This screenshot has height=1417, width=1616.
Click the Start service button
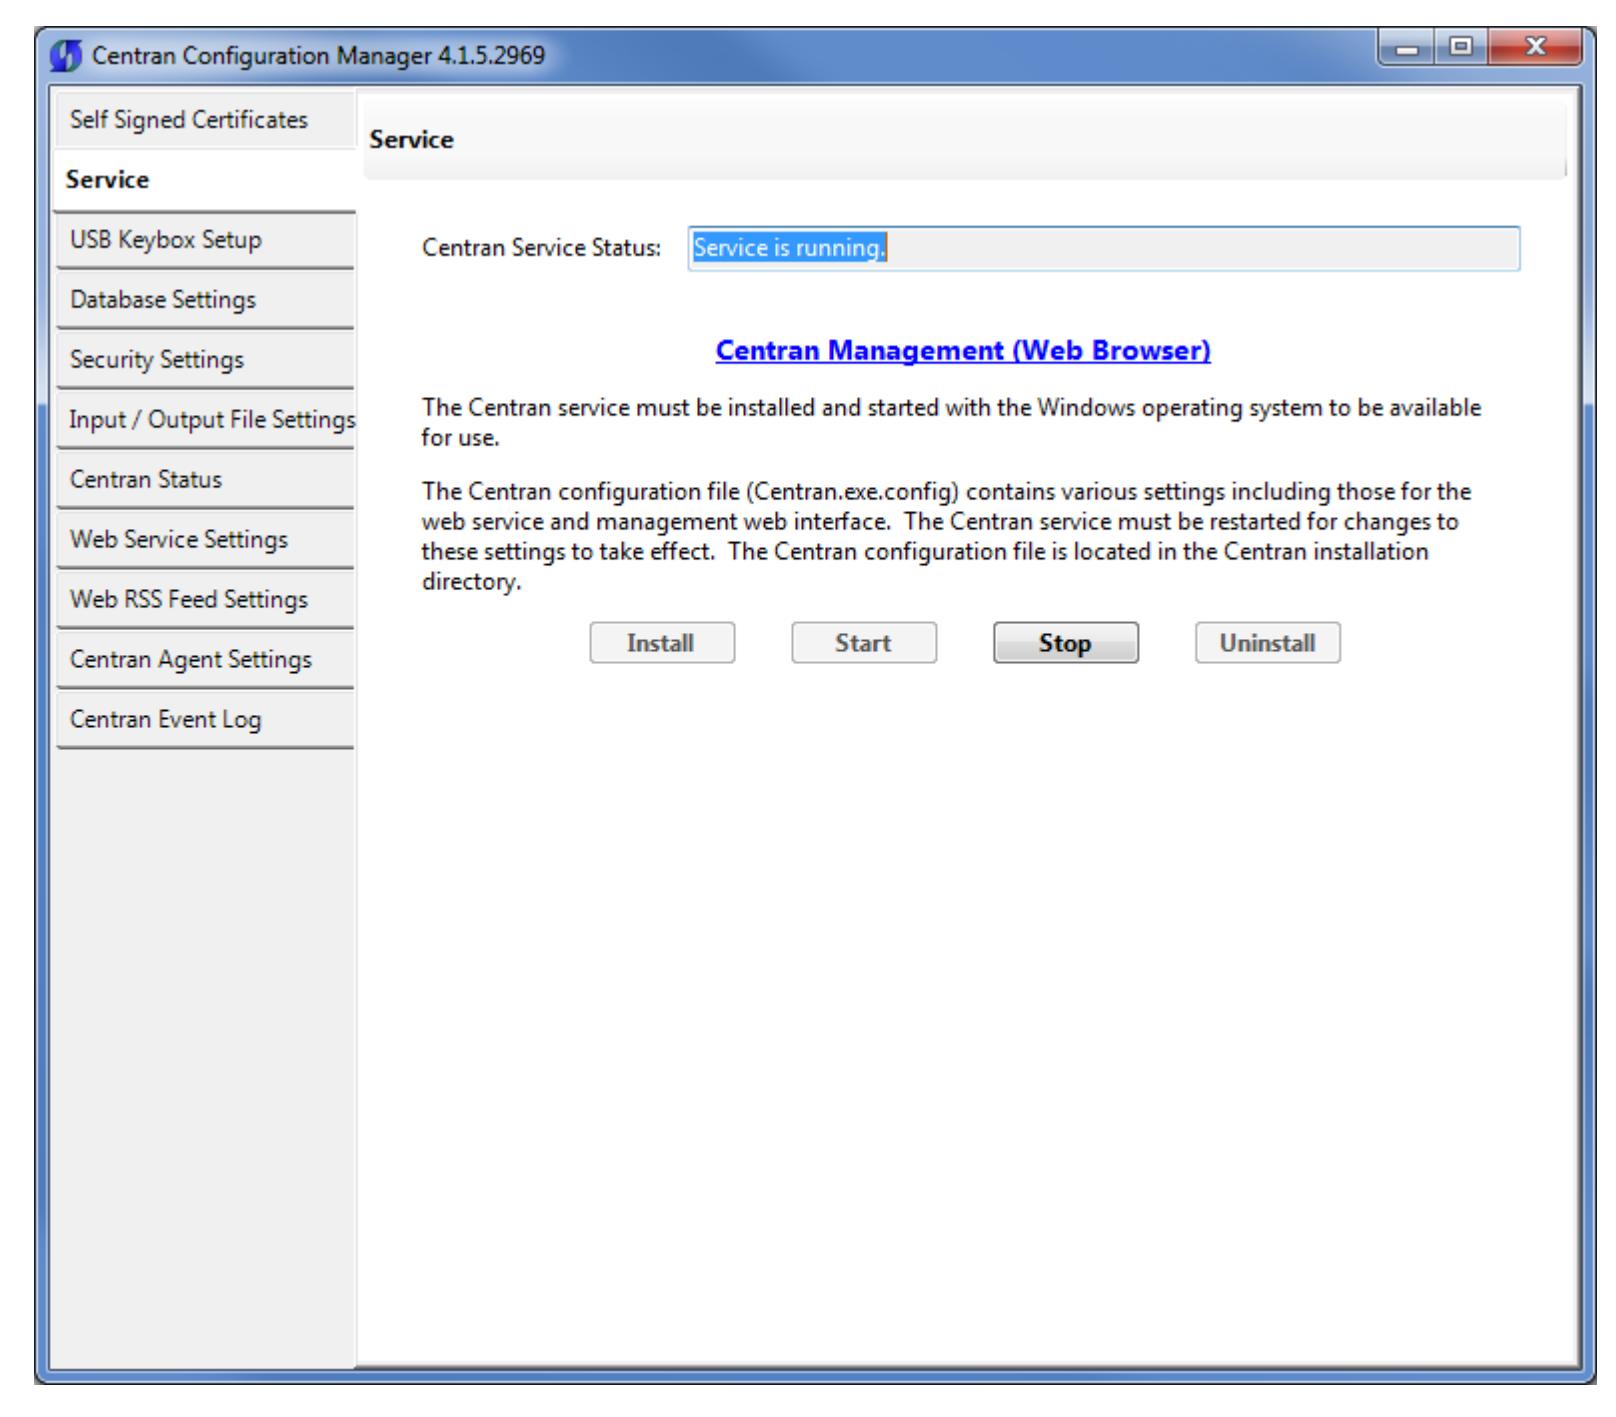(864, 643)
